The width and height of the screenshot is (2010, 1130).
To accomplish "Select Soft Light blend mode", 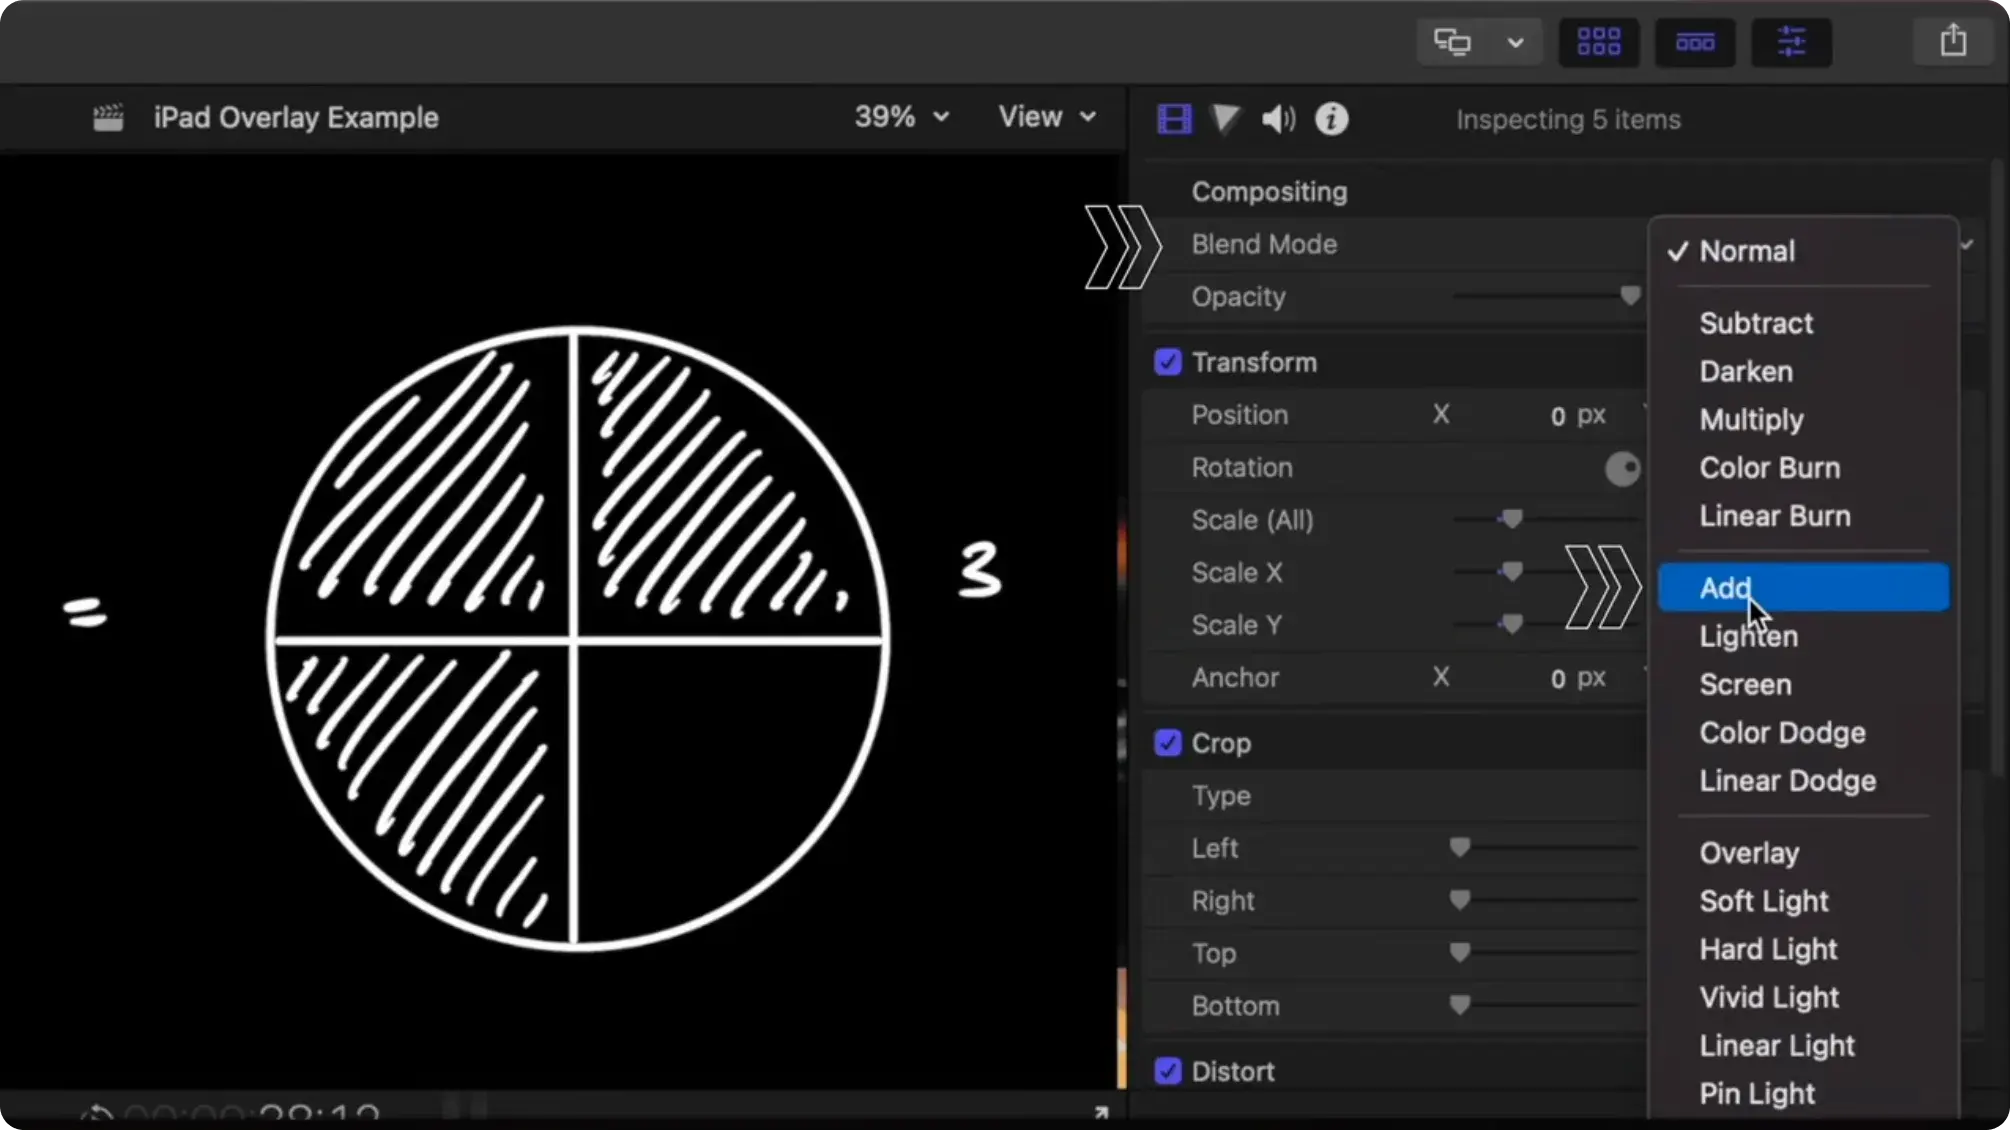I will (1803, 900).
